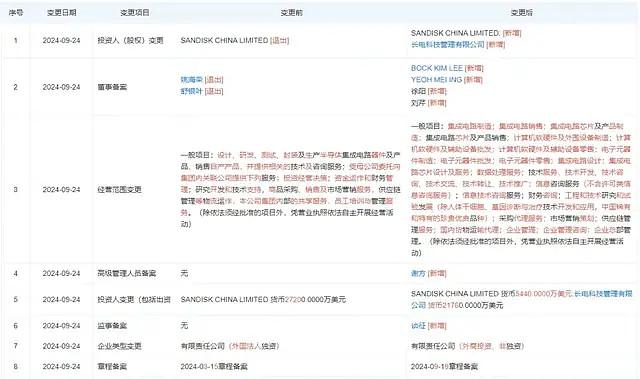The image size is (640, 379).
Task: Click 徐阳 [新增] entry in director changes
Action: pos(429,91)
